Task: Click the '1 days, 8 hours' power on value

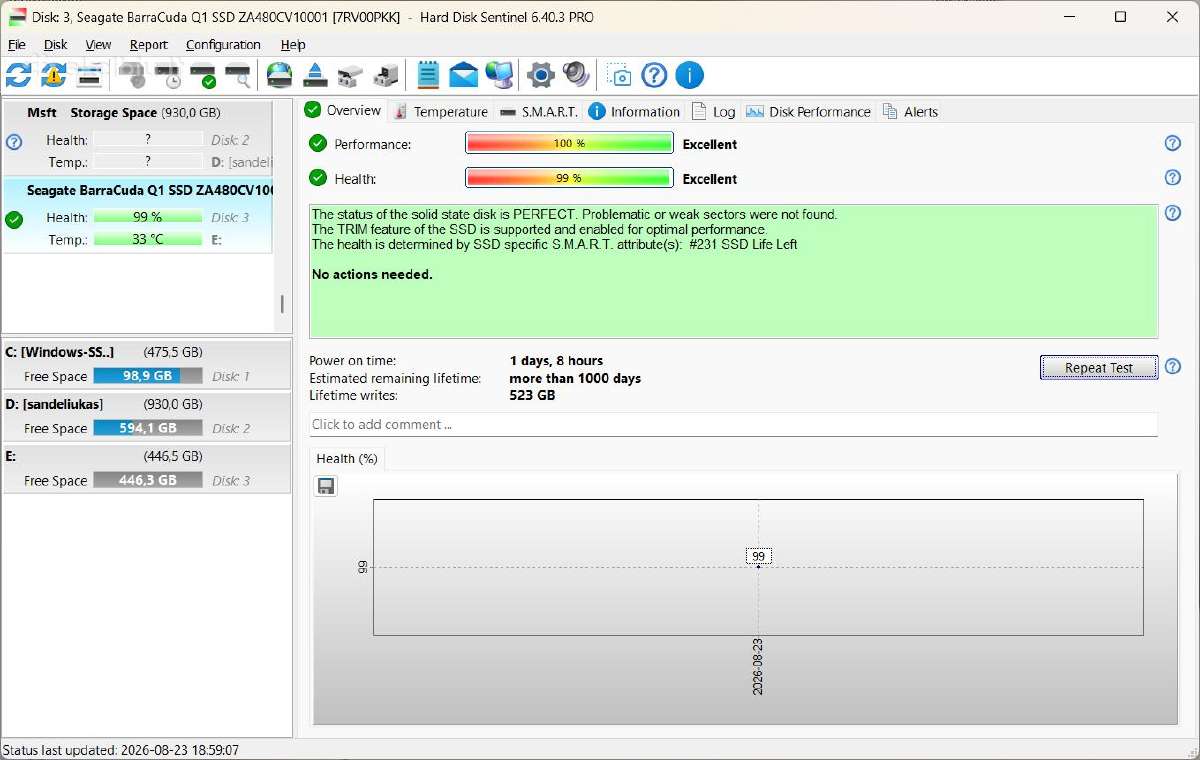Action: click(x=556, y=360)
